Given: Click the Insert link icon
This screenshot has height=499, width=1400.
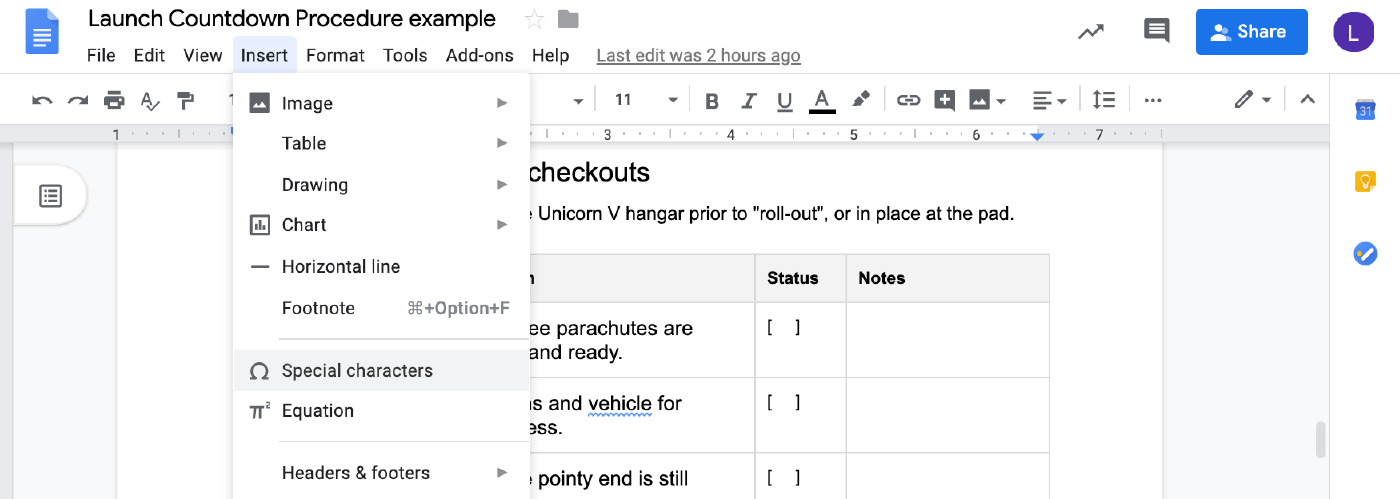Looking at the screenshot, I should [x=908, y=100].
